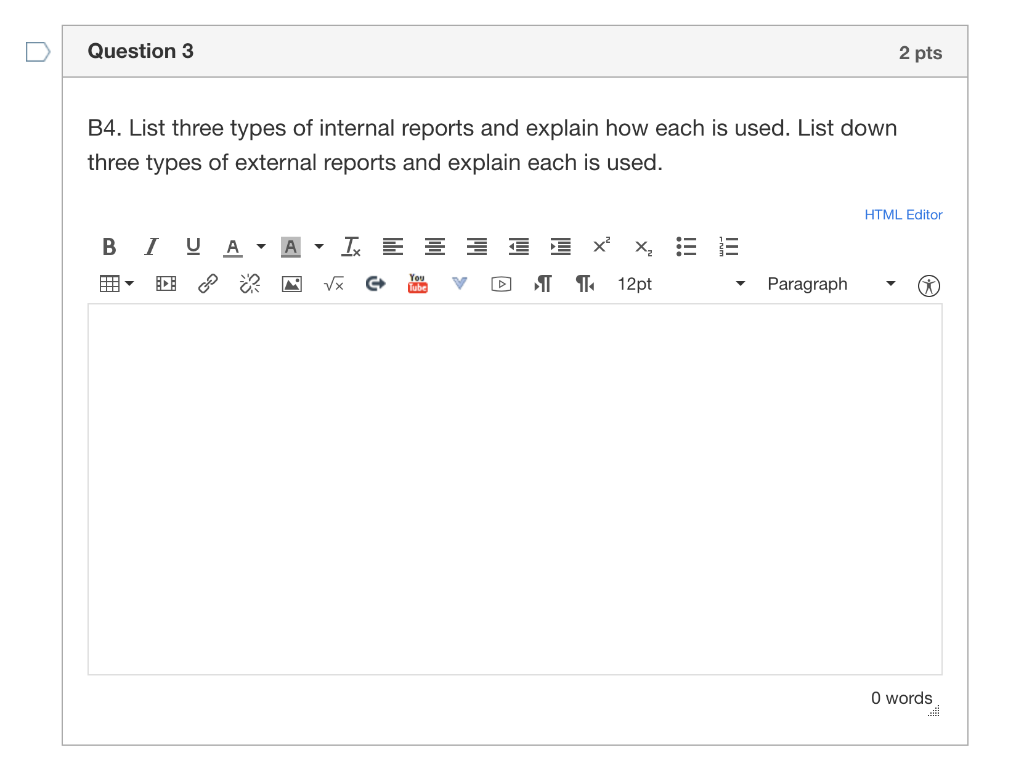Image resolution: width=1024 pixels, height=779 pixels.
Task: Toggle underline text formatting
Action: pos(193,247)
